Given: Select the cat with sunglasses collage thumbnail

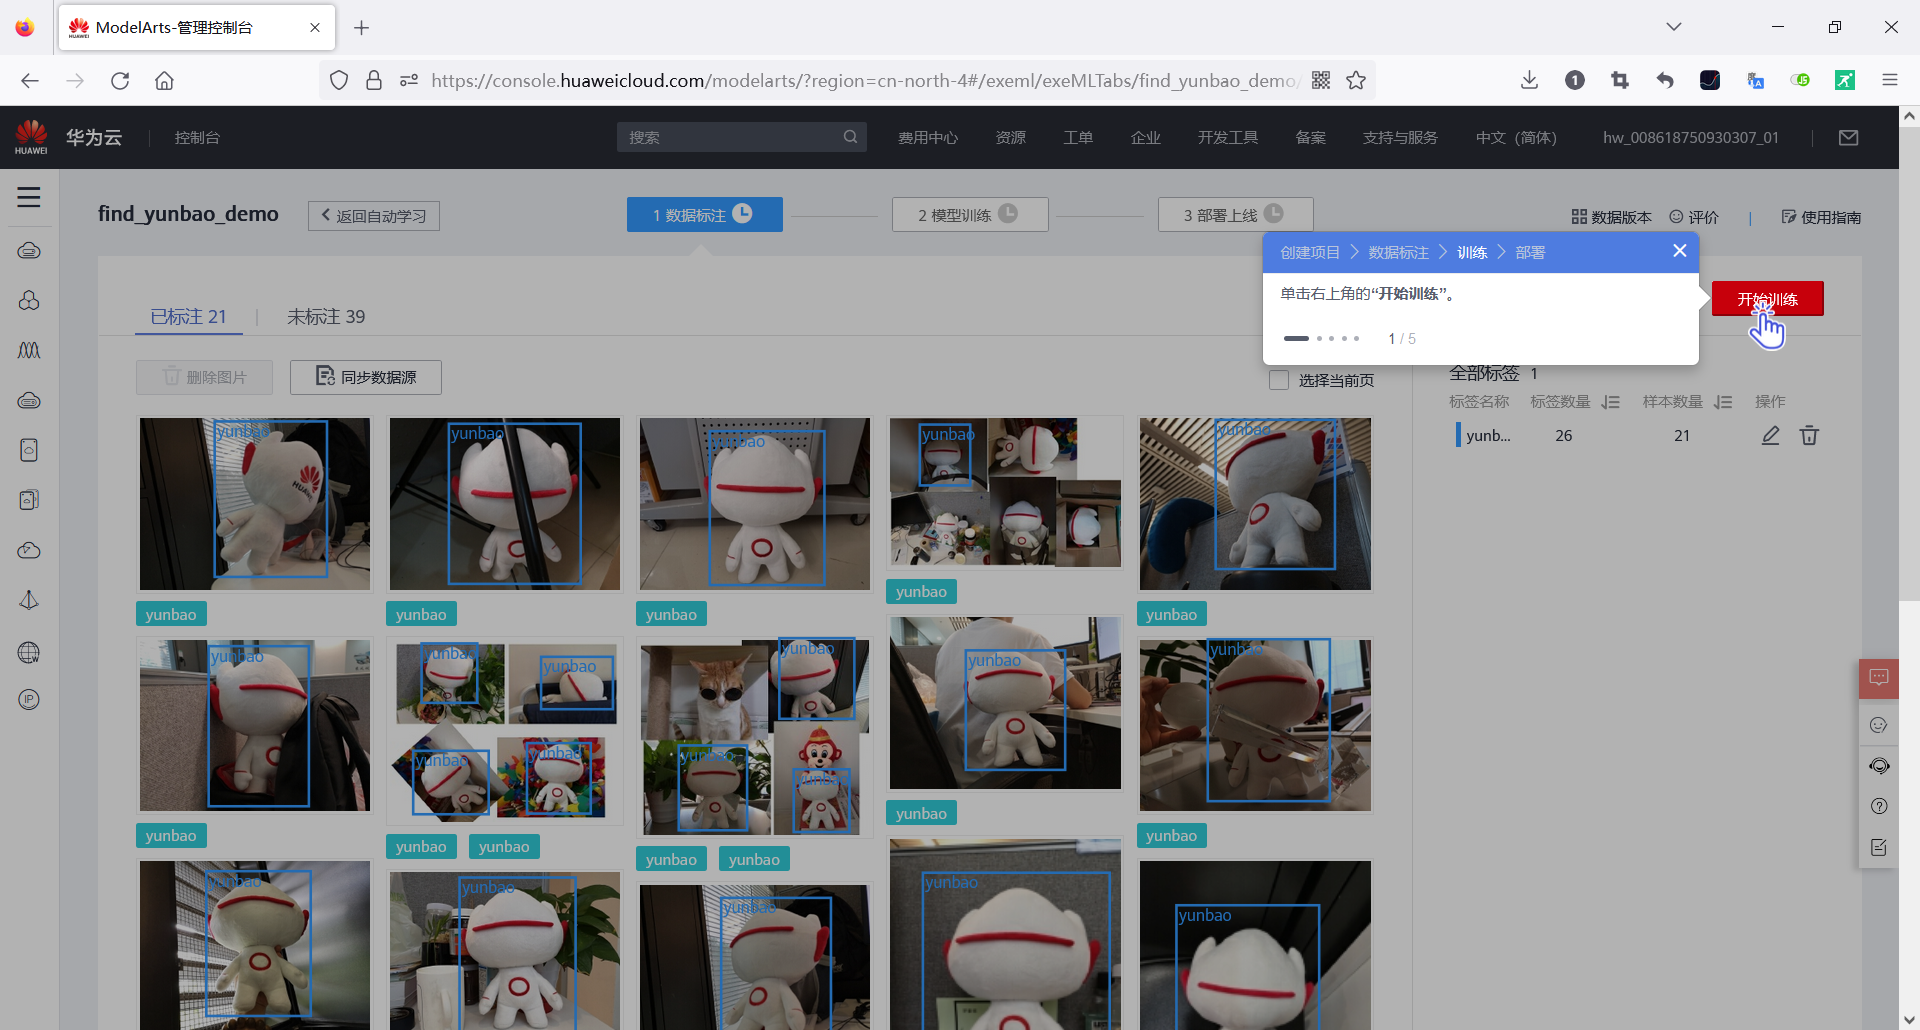Looking at the screenshot, I should point(755,736).
